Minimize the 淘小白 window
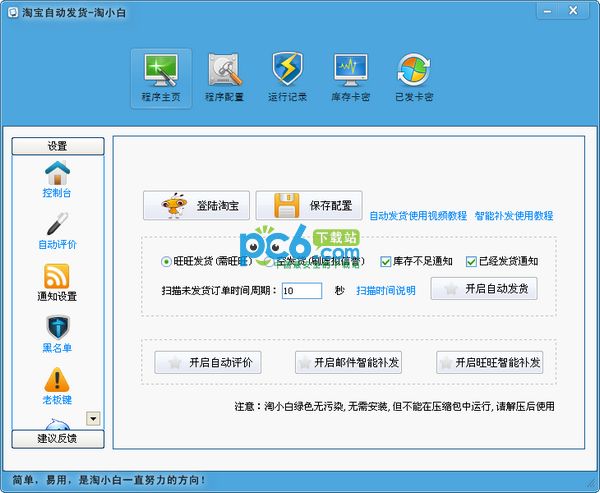 coord(548,11)
